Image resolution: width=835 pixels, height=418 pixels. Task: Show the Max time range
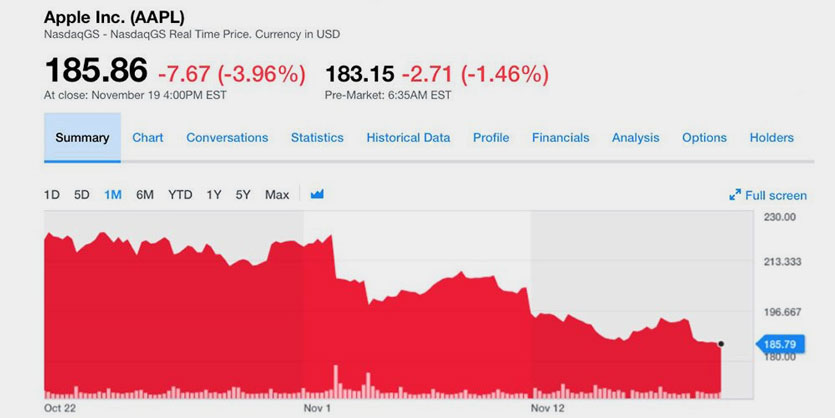coord(277,195)
